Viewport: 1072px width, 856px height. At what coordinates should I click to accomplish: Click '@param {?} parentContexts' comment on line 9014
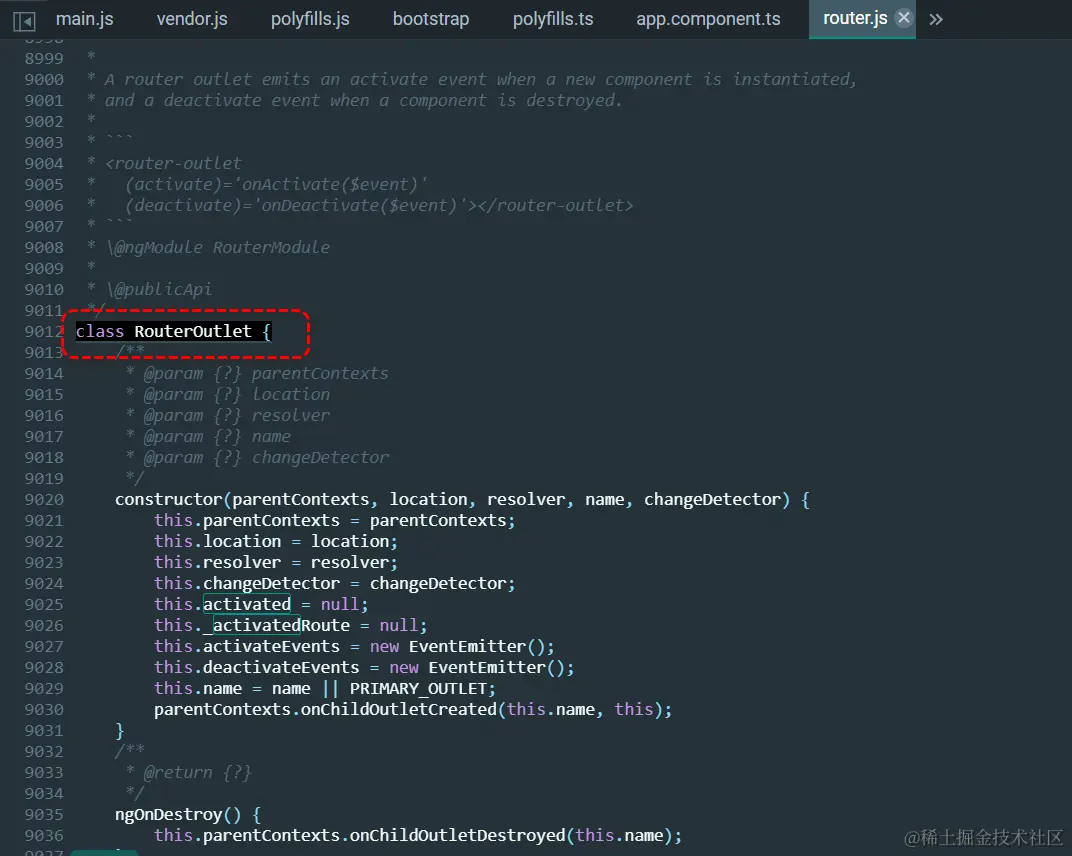click(x=266, y=373)
